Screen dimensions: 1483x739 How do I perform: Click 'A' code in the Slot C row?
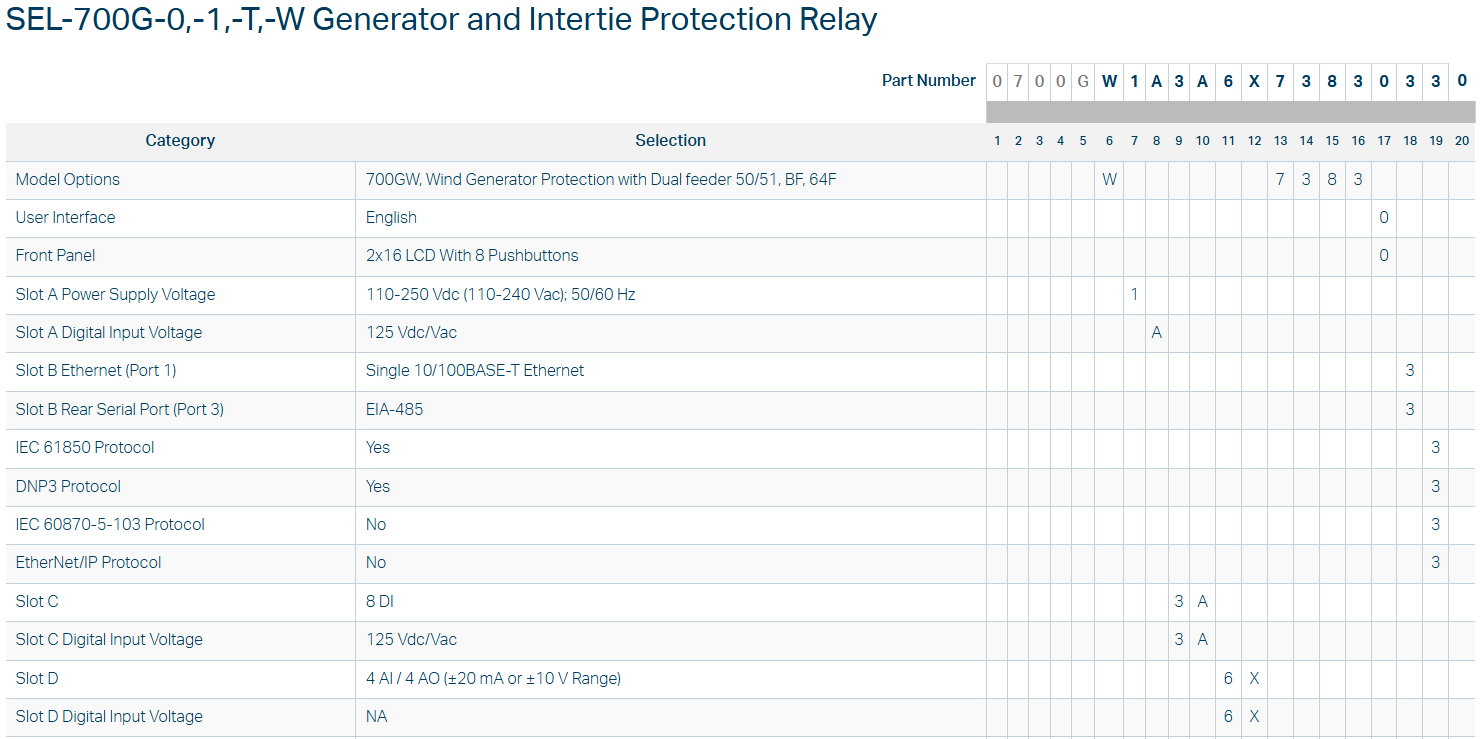pos(1203,602)
